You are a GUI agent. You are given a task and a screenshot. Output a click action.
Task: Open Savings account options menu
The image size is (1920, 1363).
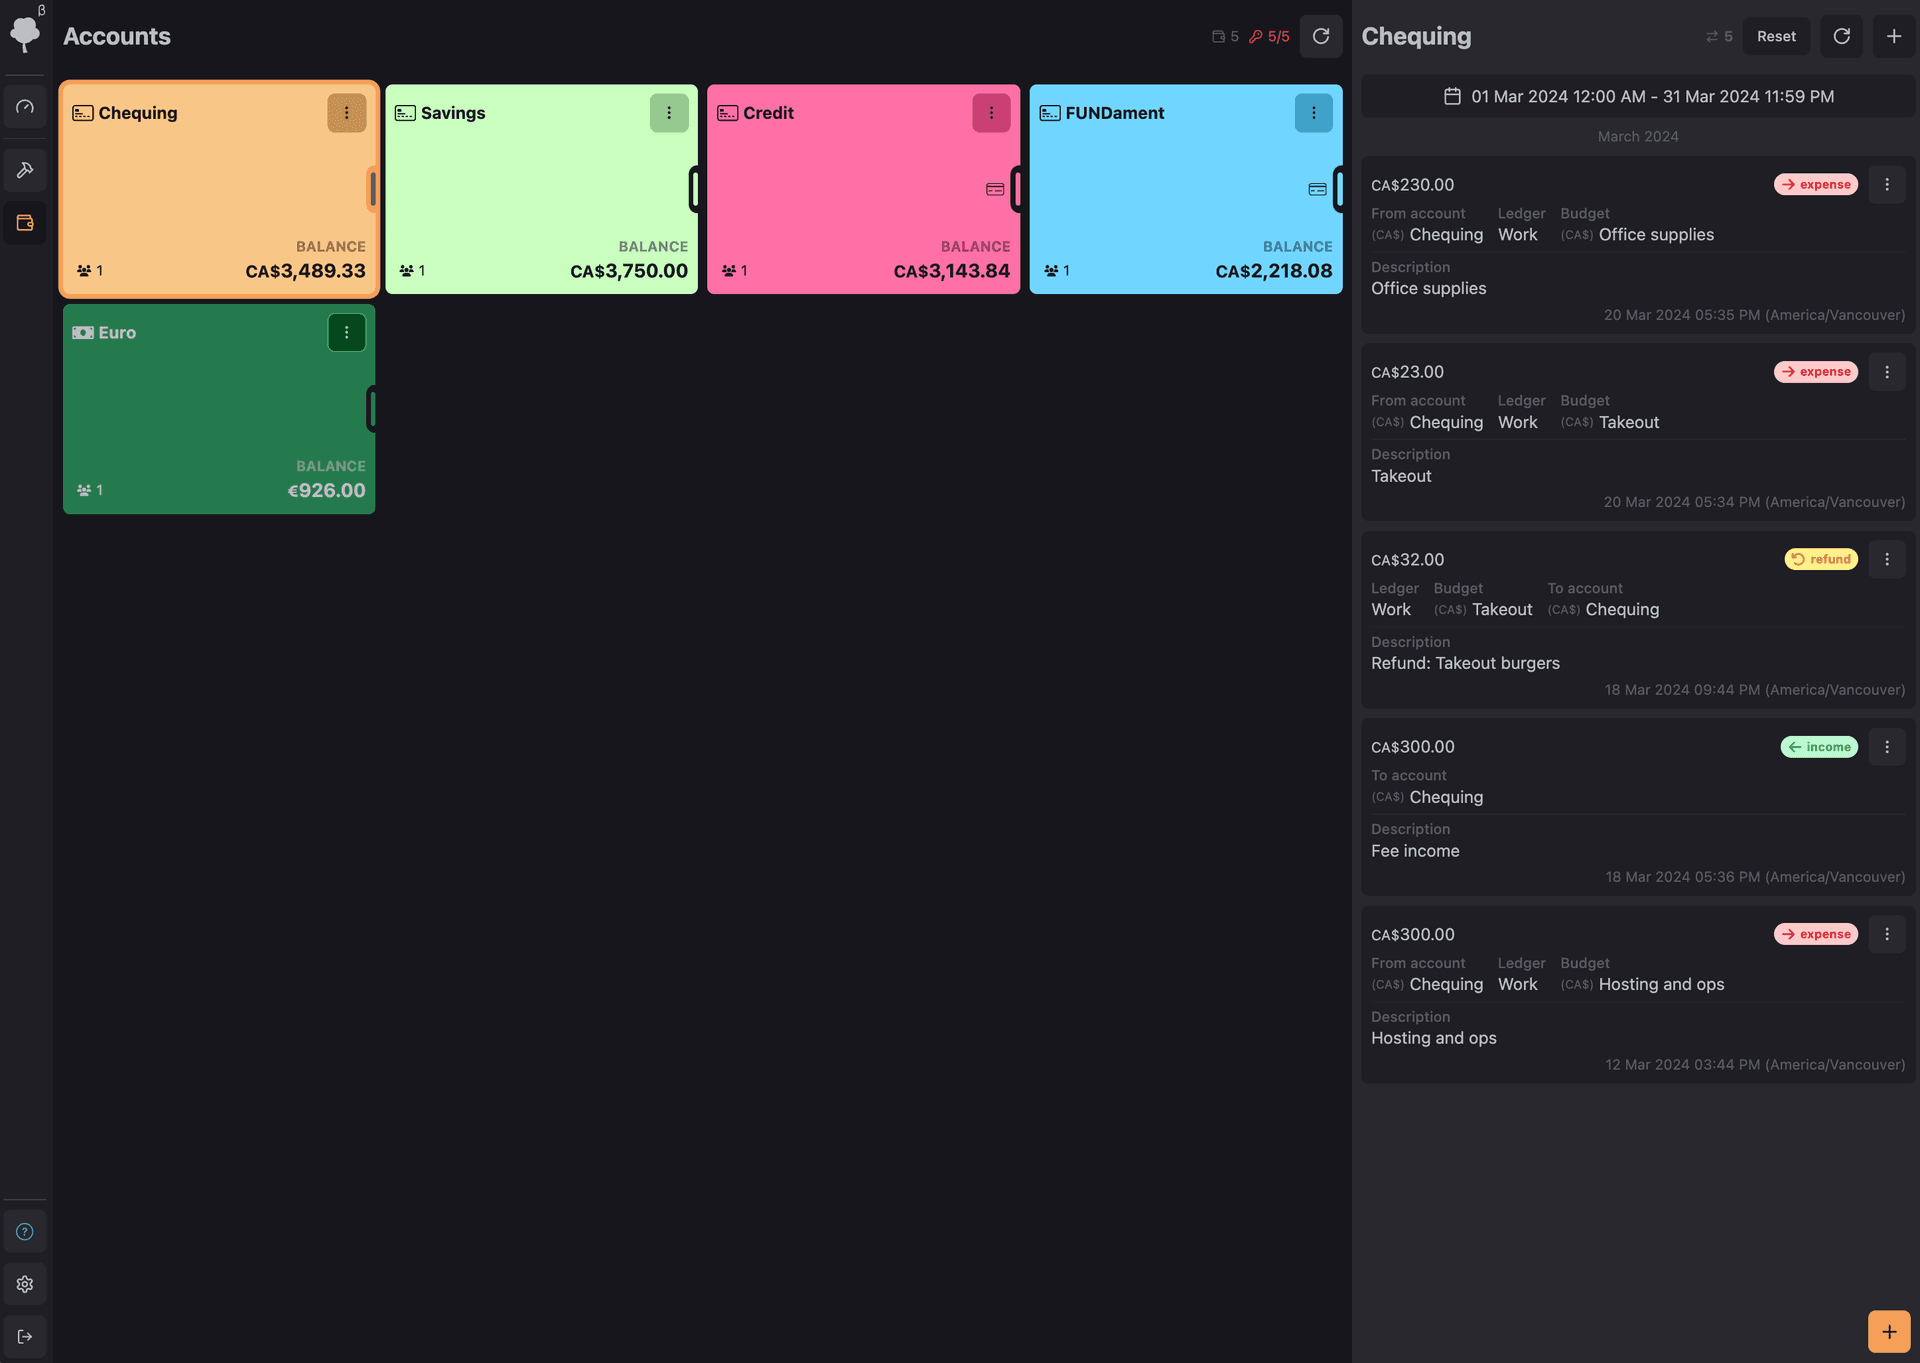[669, 113]
